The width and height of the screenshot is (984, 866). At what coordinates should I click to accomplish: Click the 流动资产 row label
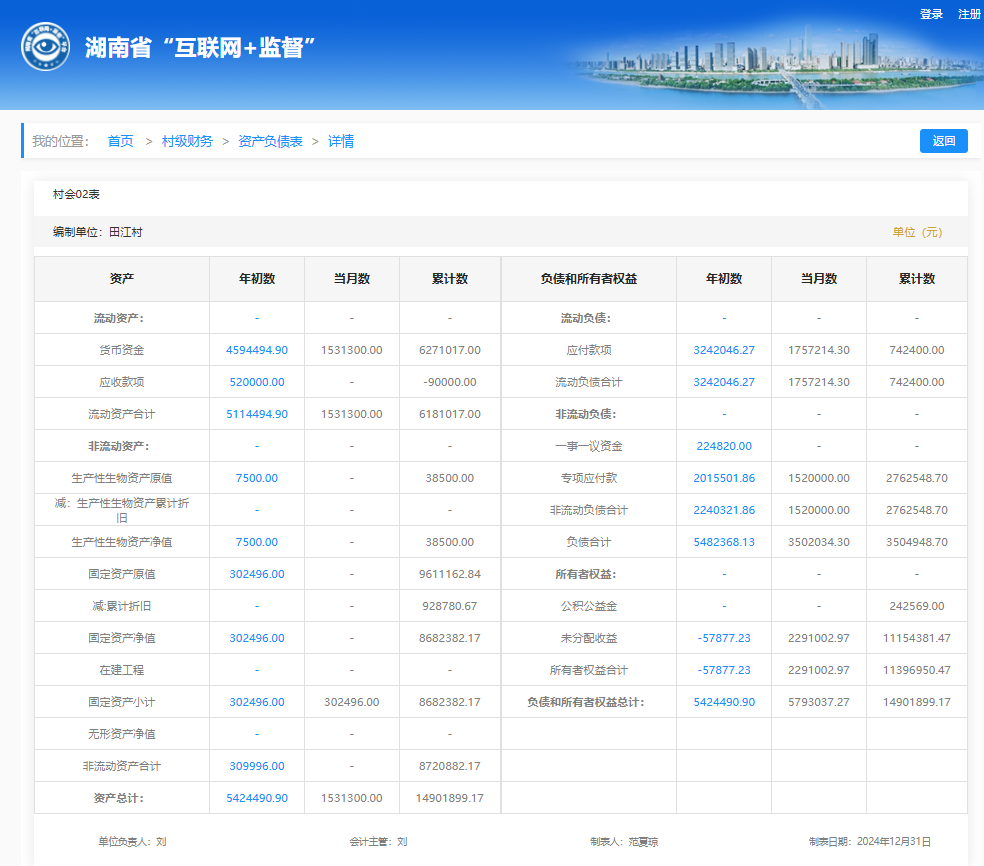point(119,318)
